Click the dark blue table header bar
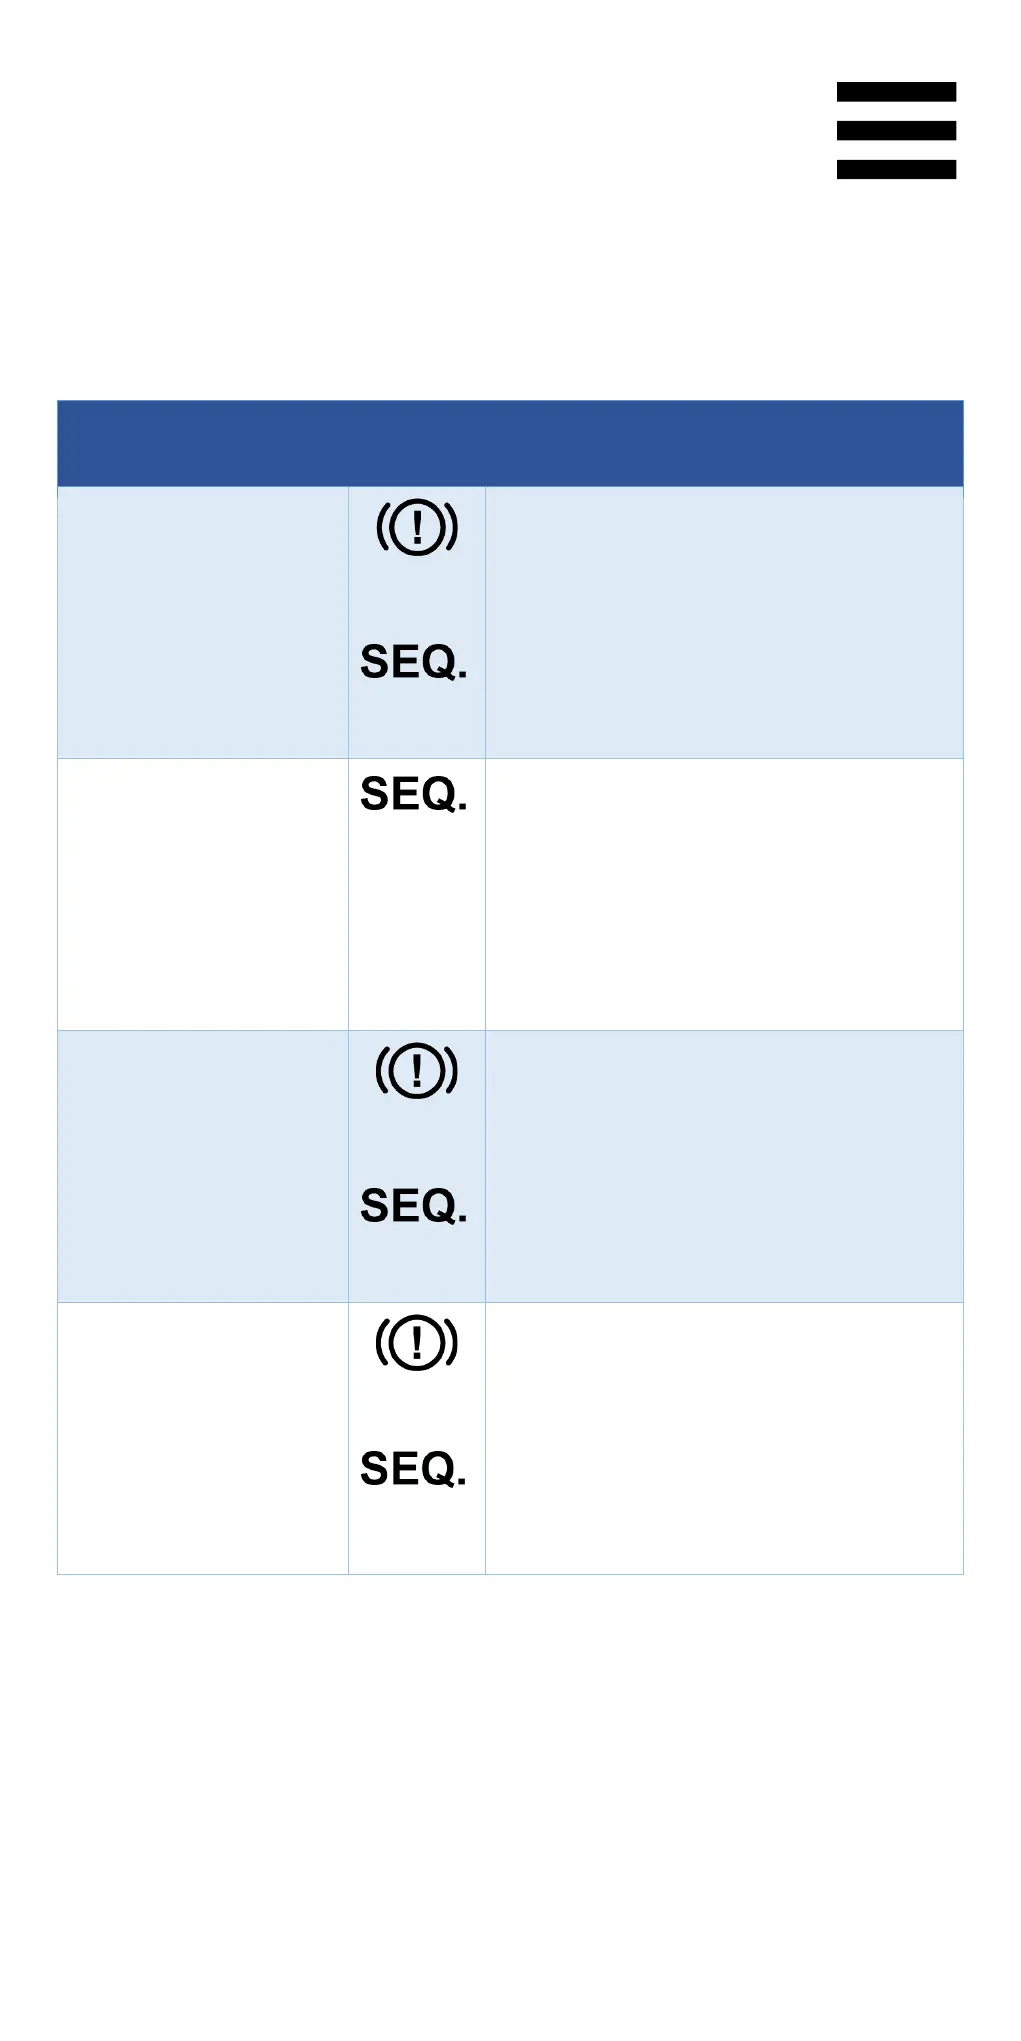Screen dimensions: 1021x2041 pos(510,444)
